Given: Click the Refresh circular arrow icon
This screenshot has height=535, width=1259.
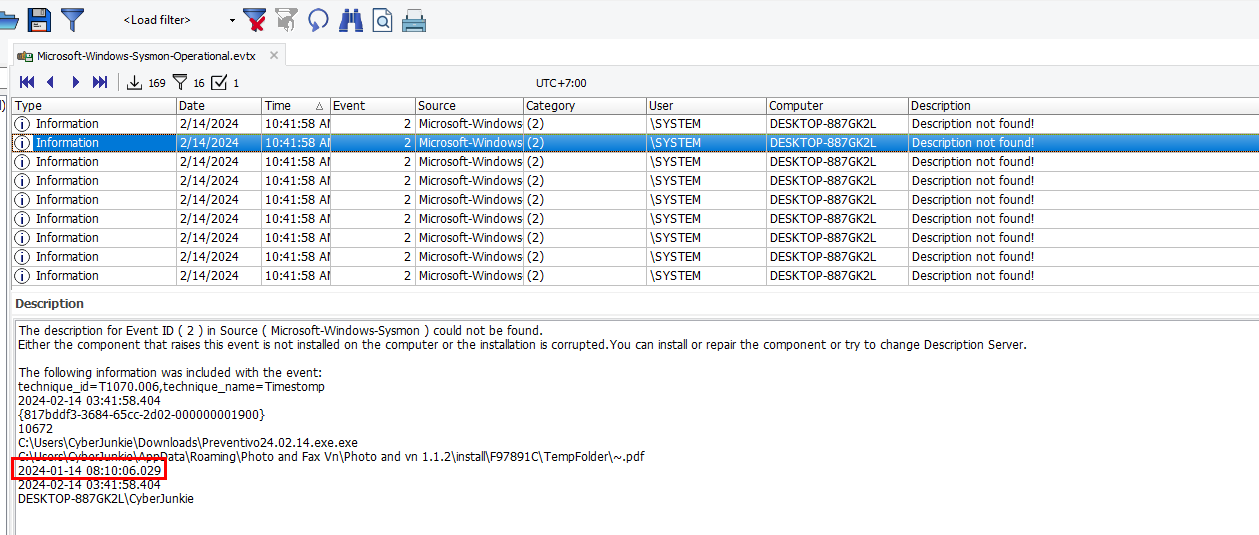Looking at the screenshot, I should 318,19.
